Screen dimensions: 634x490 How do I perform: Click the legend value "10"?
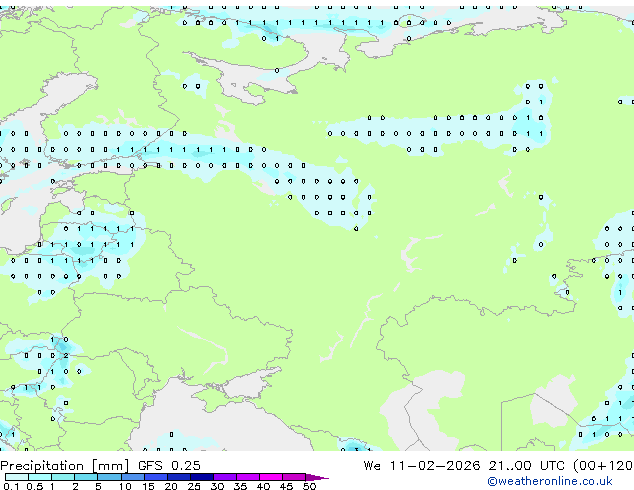(x=125, y=486)
